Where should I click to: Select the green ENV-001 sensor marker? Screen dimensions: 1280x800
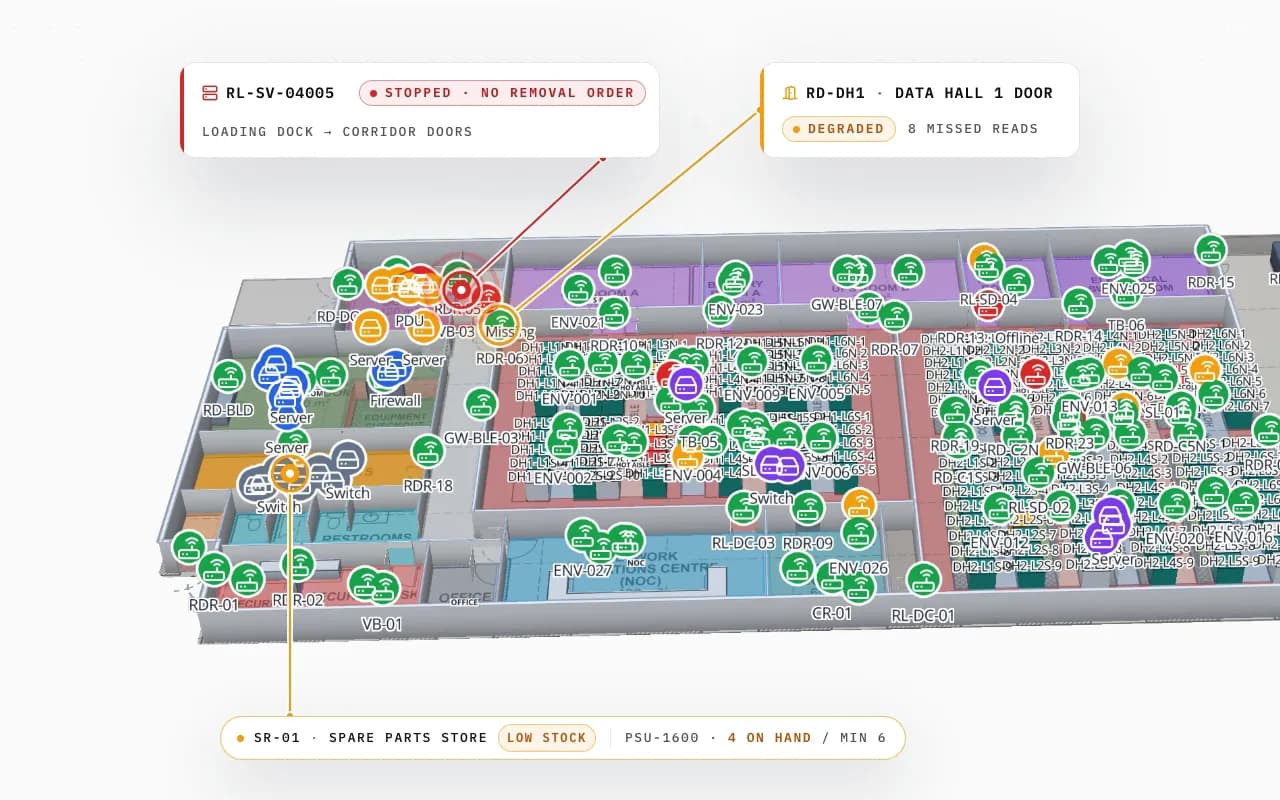tap(569, 365)
